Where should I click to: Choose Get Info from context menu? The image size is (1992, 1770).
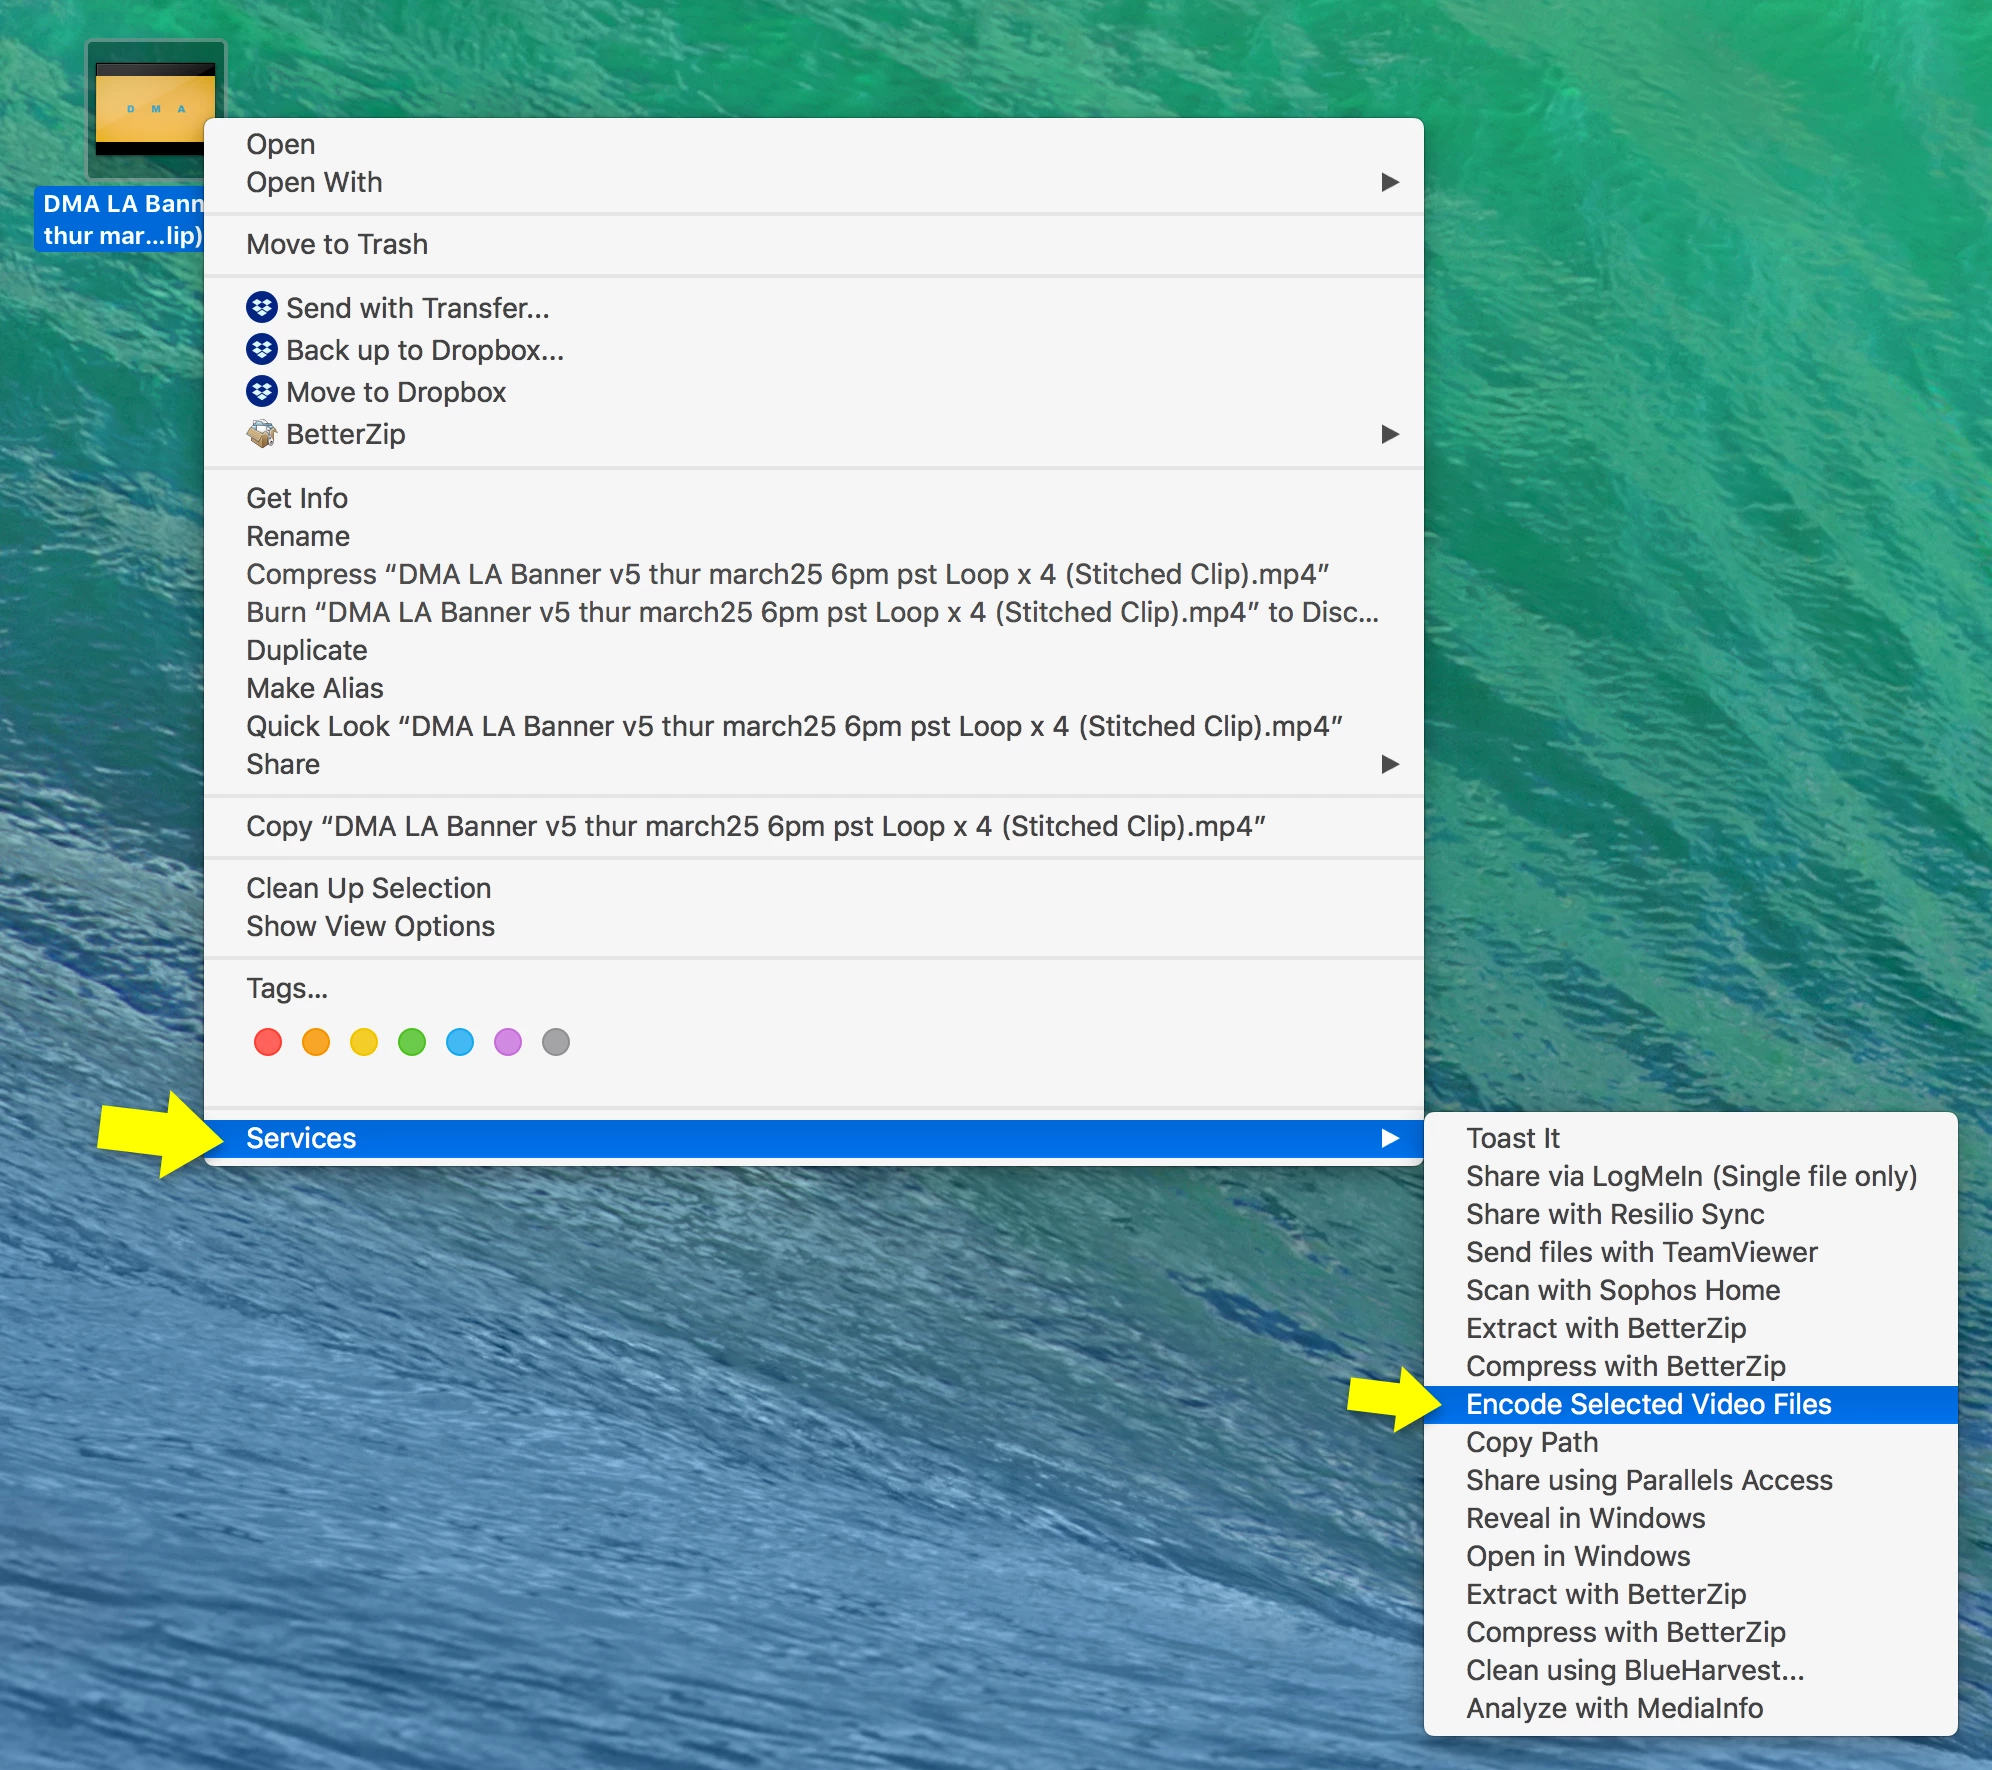297,498
